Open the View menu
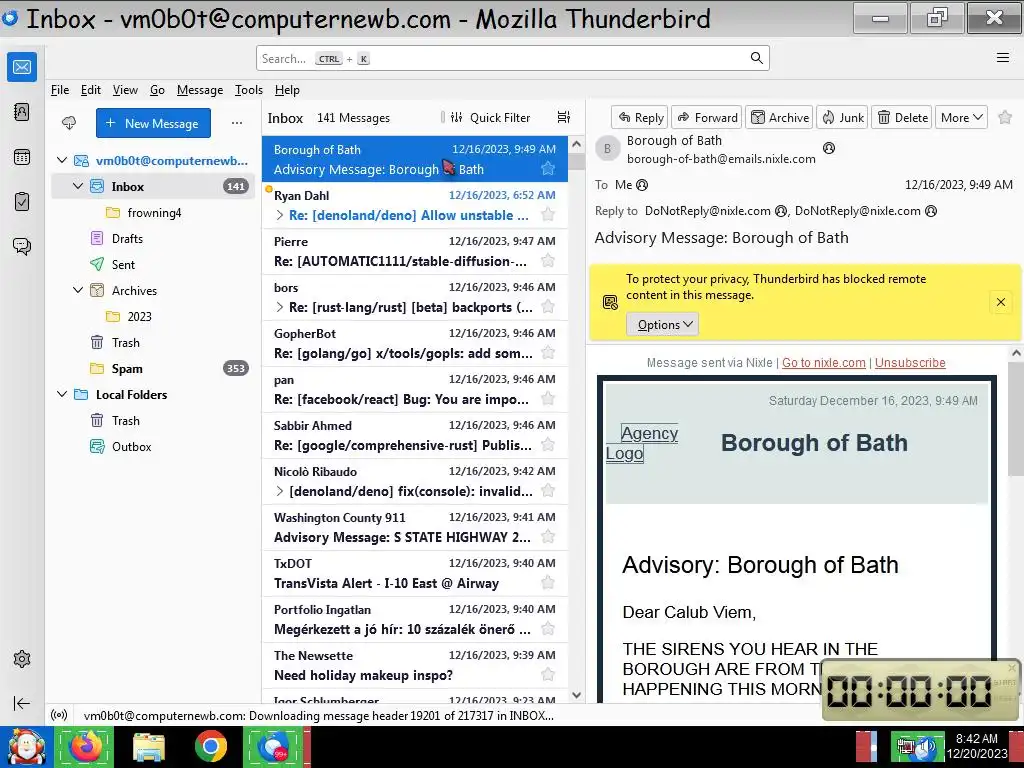Screen dimensions: 1024x768 click(x=125, y=90)
